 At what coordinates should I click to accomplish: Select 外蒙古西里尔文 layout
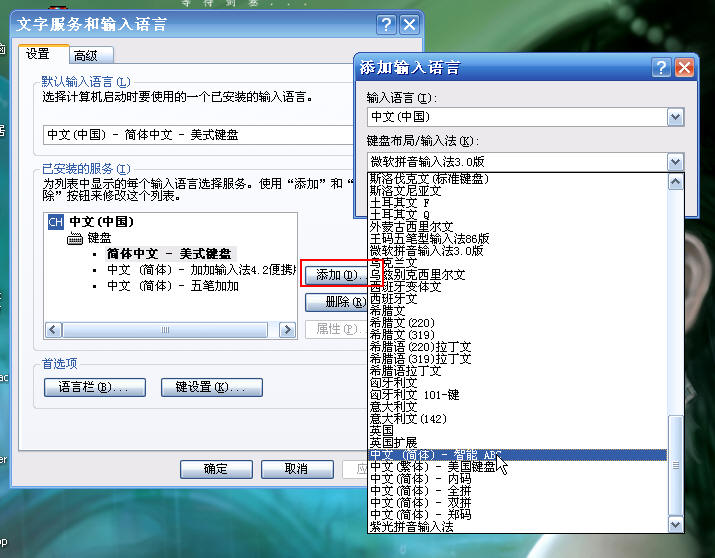click(x=517, y=227)
